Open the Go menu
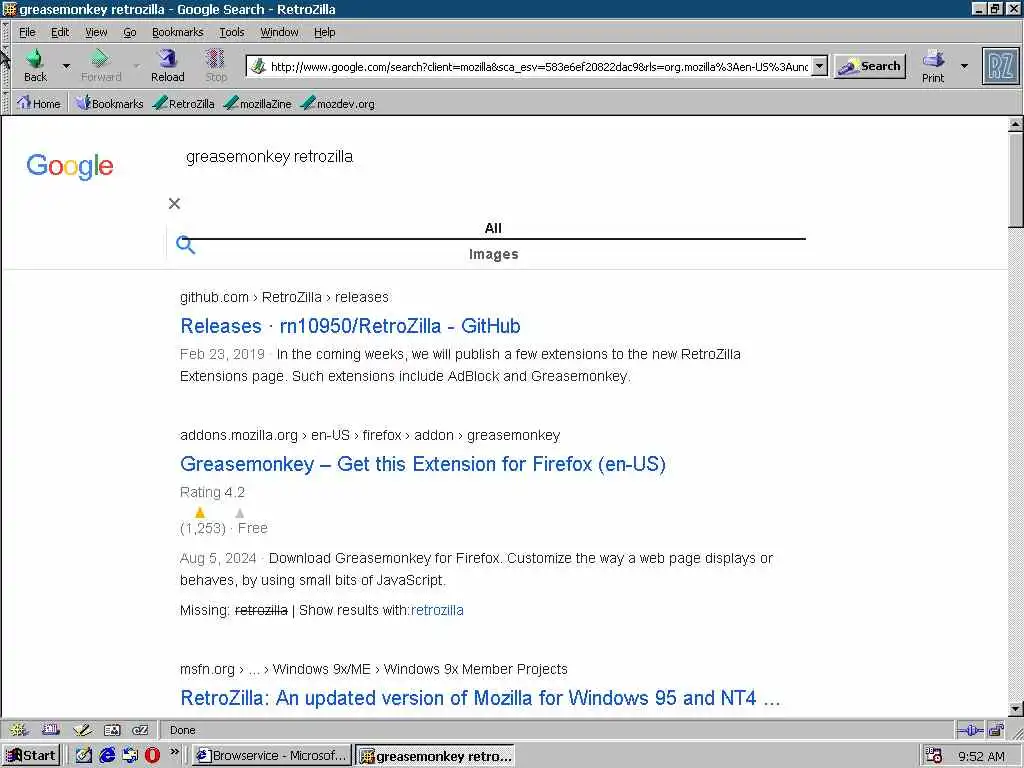Viewport: 1024px width, 768px height. (x=130, y=32)
